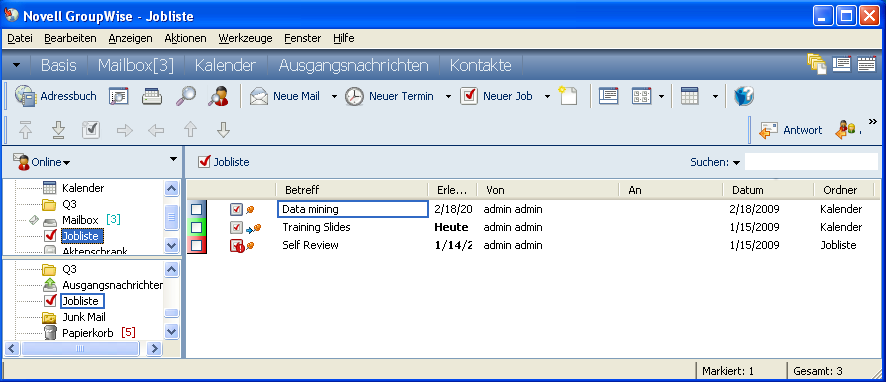886x382 pixels.
Task: Click the printer icon in toolbar
Action: coord(152,96)
